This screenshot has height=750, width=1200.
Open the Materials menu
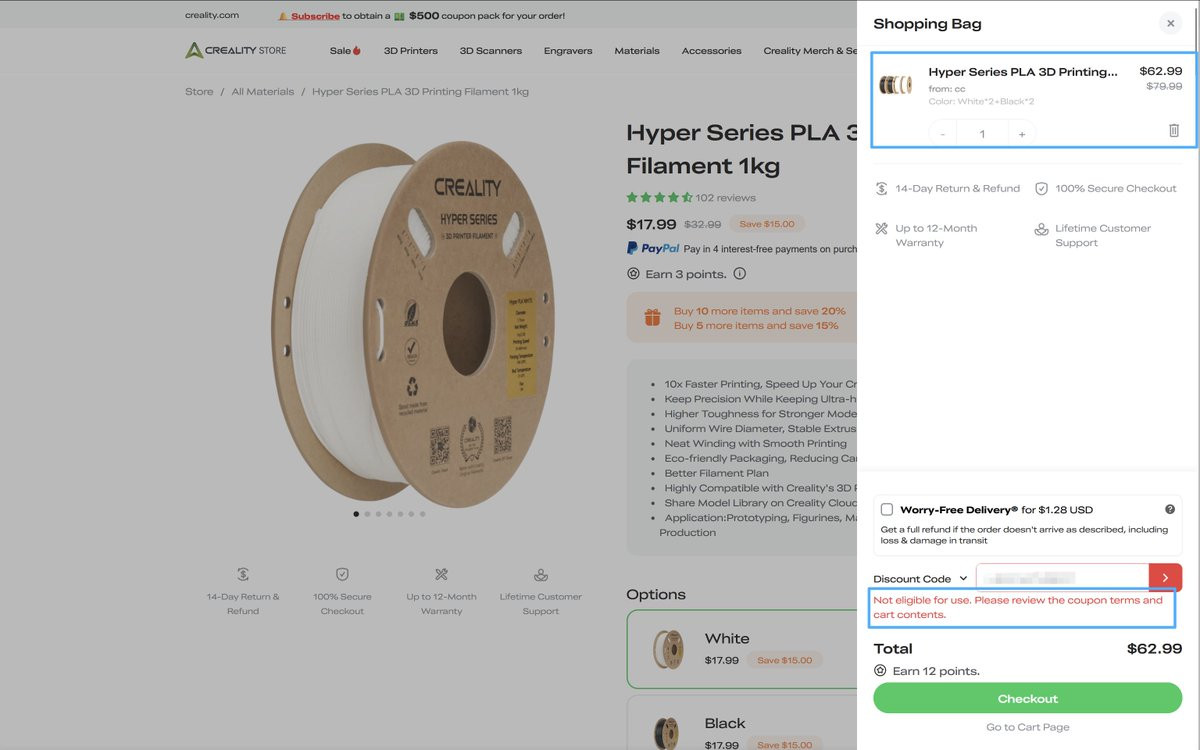click(x=637, y=51)
